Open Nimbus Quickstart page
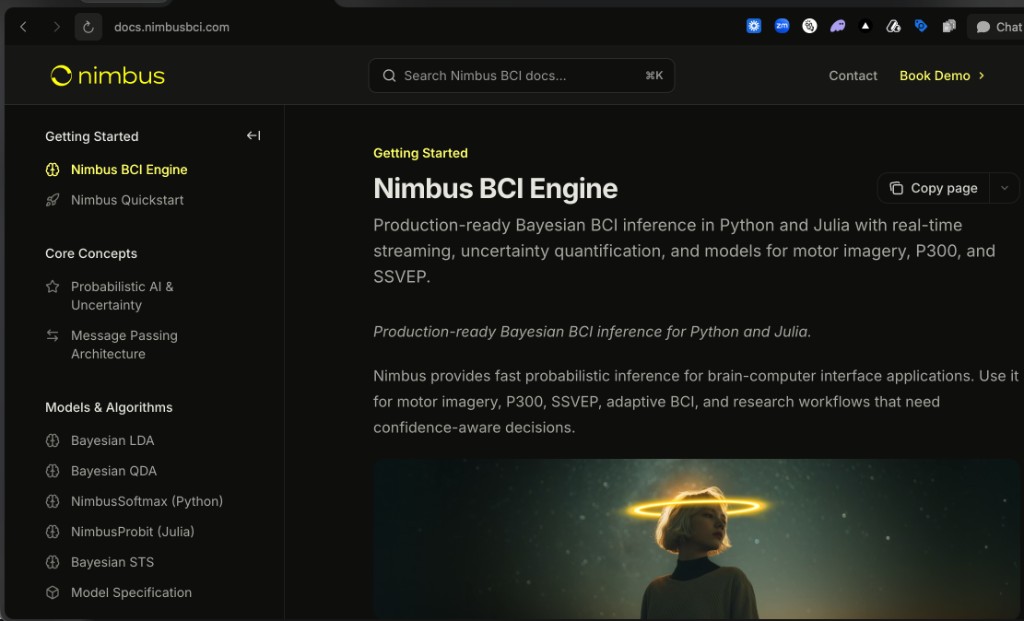The image size is (1024, 621). pos(127,200)
